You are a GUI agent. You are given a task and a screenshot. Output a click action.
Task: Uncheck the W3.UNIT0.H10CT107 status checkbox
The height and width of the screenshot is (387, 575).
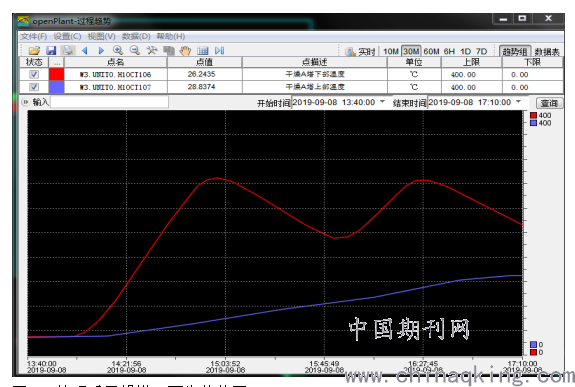click(34, 87)
